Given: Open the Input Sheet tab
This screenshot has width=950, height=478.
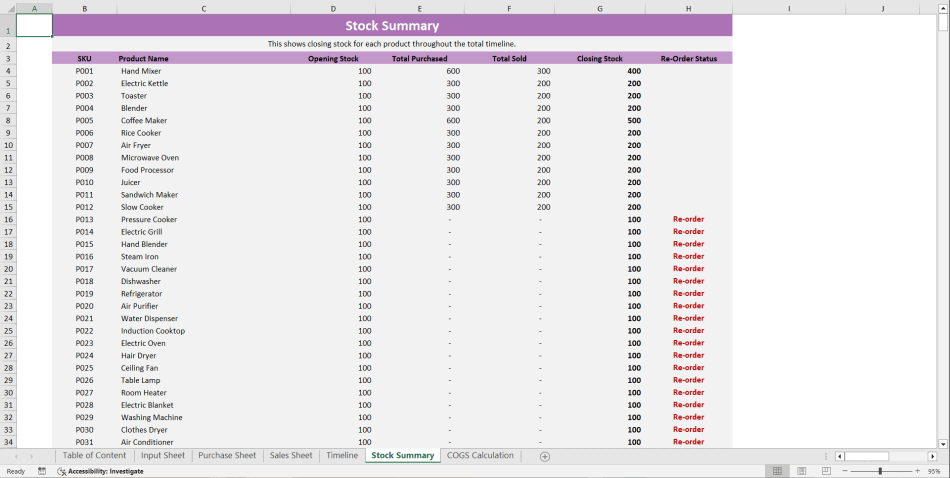Looking at the screenshot, I should pyautogui.click(x=162, y=456).
